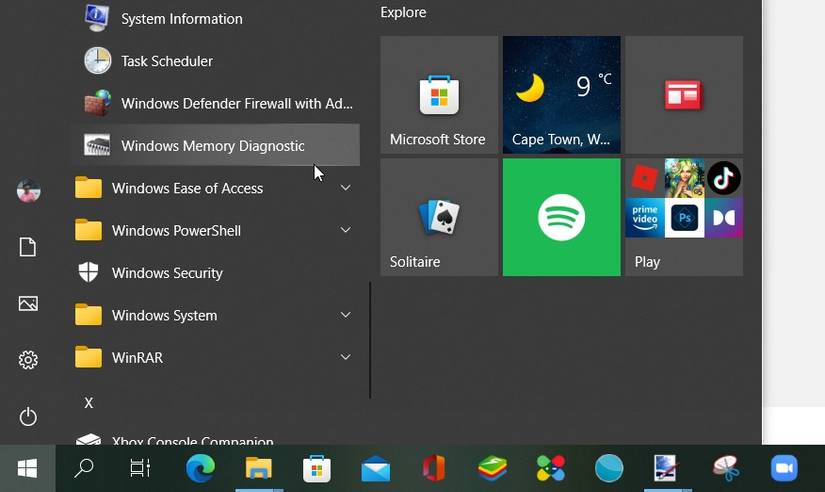825x492 pixels.
Task: Click the TikTok icon in Play tile
Action: tap(723, 178)
